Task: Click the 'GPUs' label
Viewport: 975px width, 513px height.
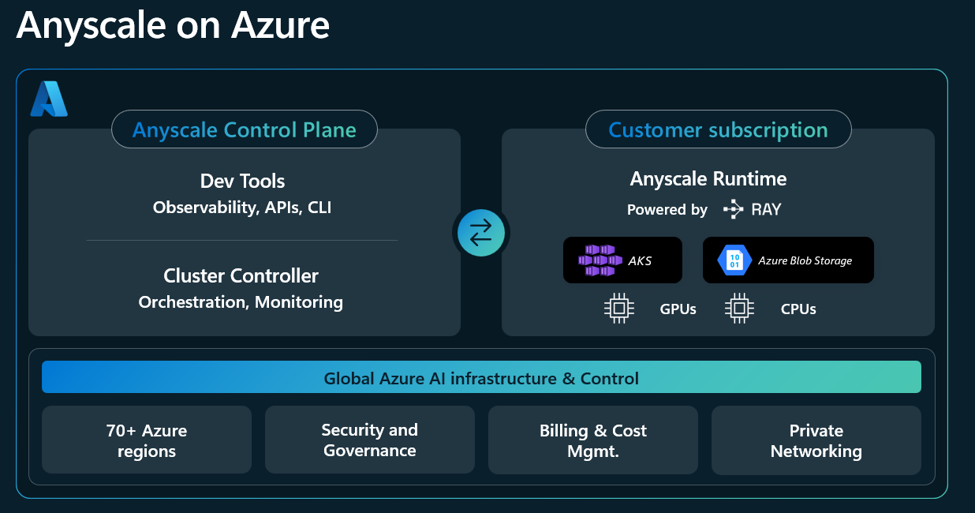Action: 678,309
